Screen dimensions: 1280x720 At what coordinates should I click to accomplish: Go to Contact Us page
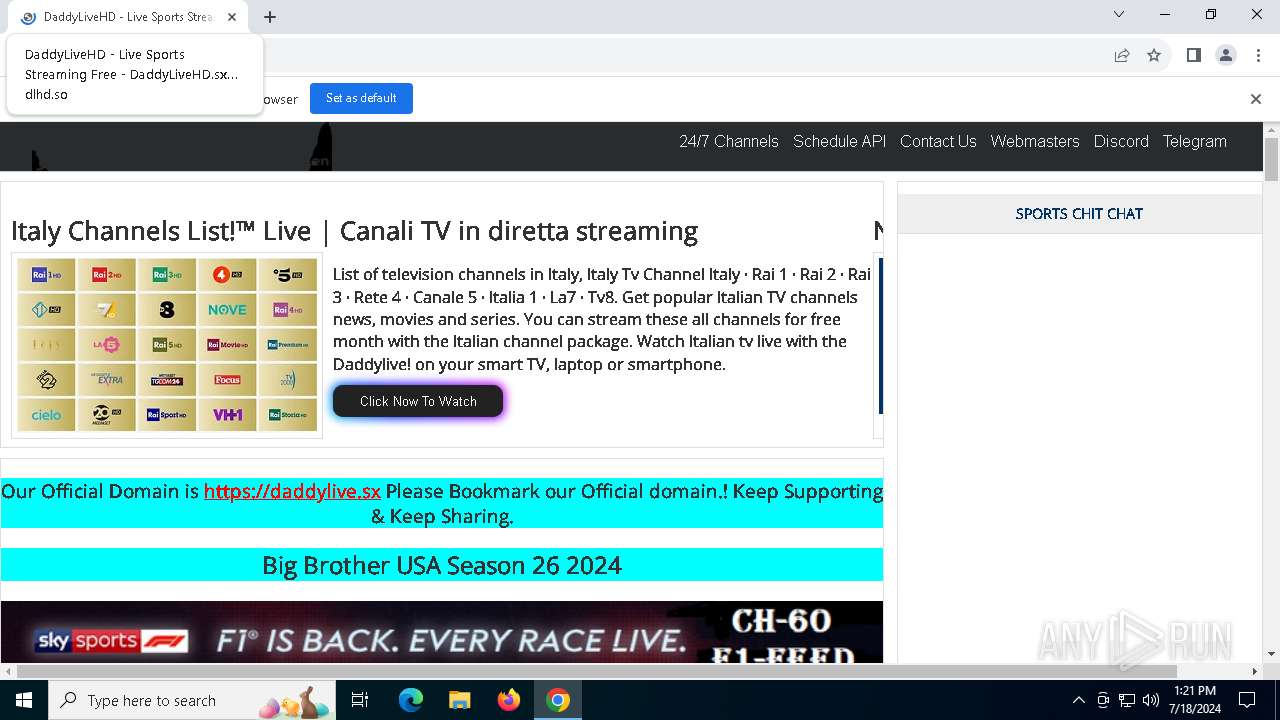coord(938,141)
